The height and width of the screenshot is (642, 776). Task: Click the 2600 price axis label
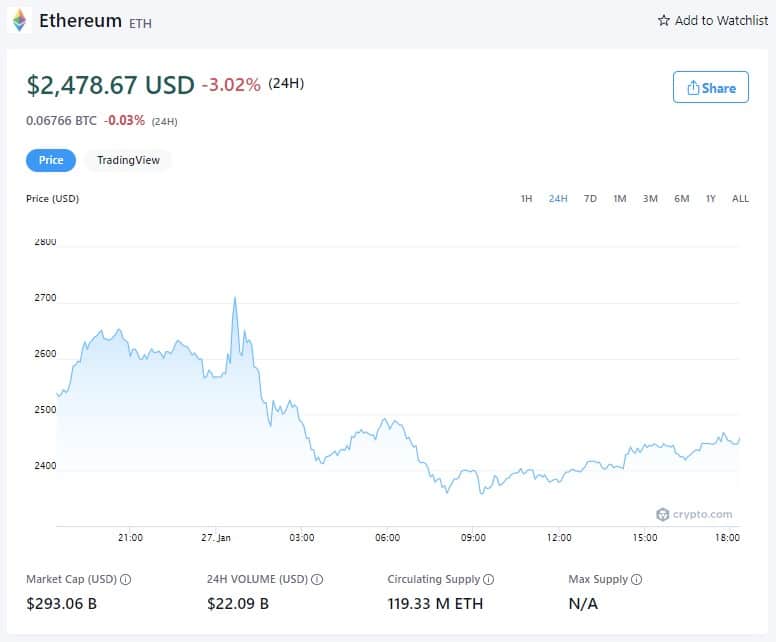click(45, 354)
